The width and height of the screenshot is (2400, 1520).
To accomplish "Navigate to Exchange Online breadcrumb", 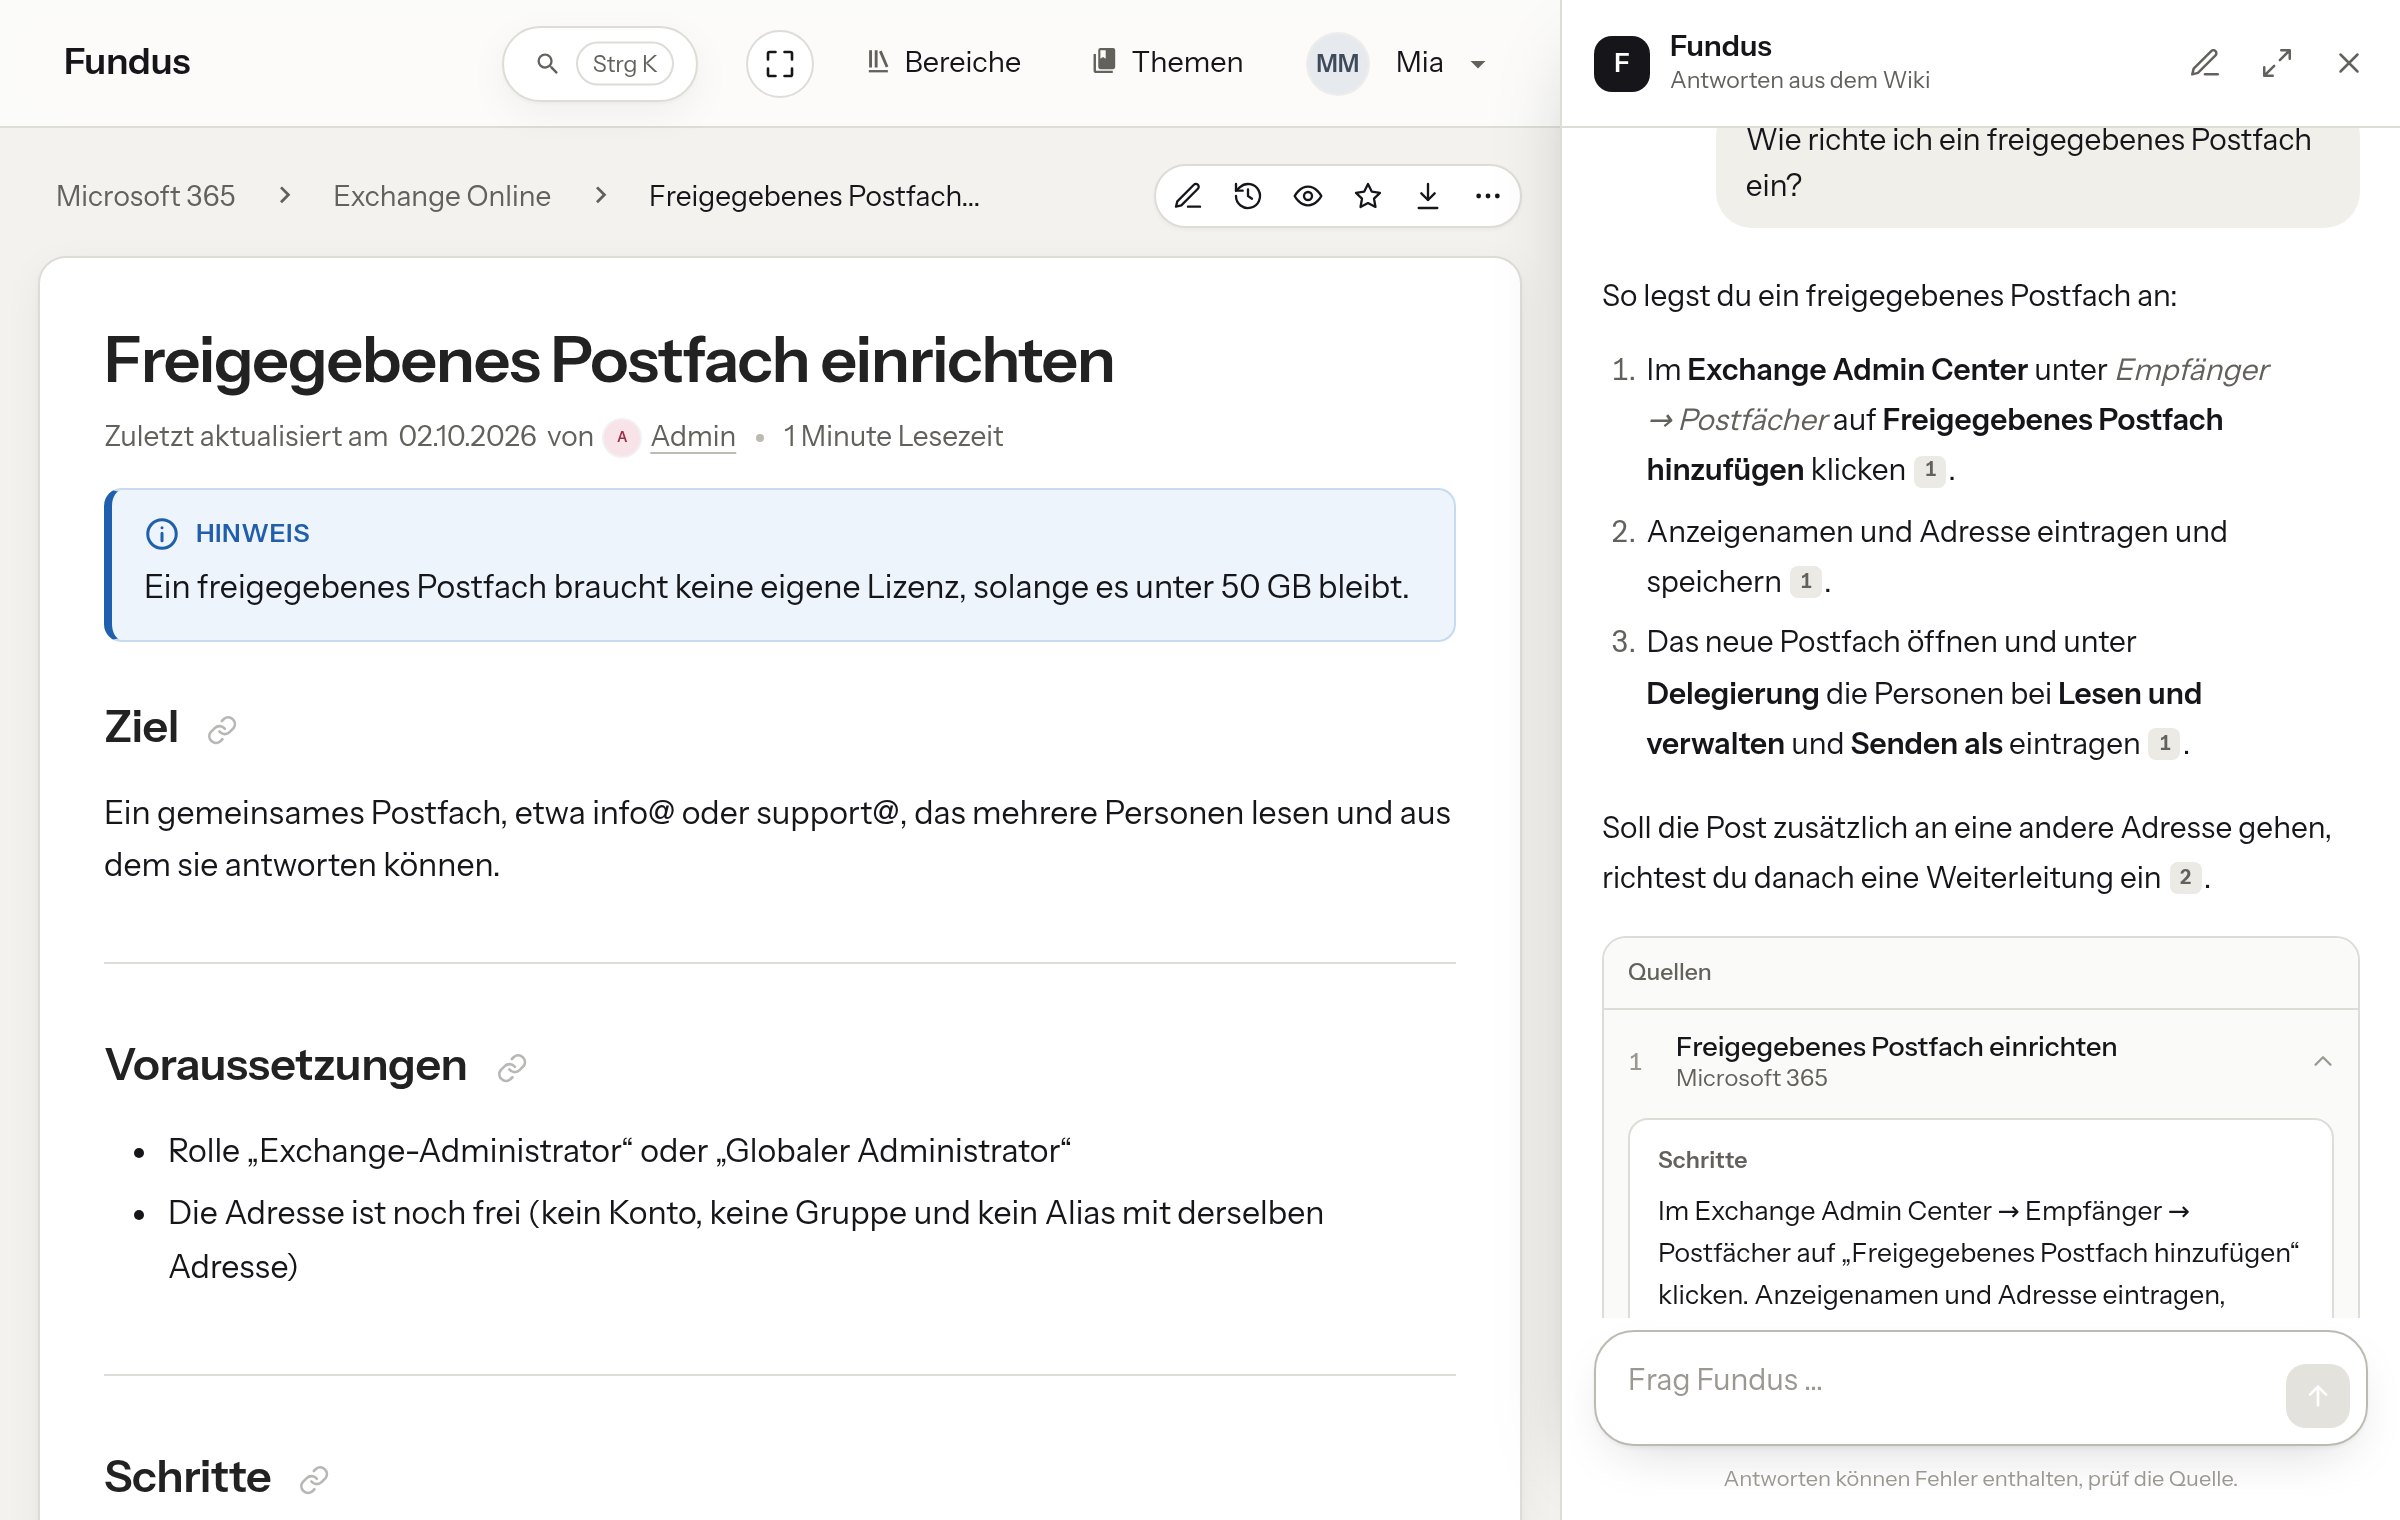I will coord(442,196).
